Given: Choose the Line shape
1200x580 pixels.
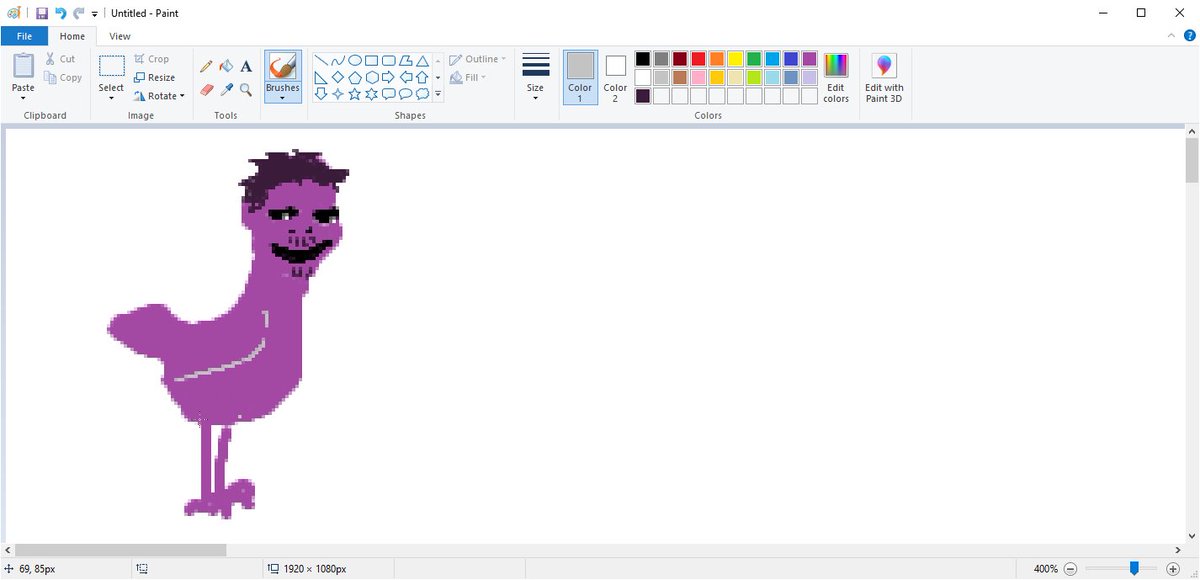Looking at the screenshot, I should [321, 60].
